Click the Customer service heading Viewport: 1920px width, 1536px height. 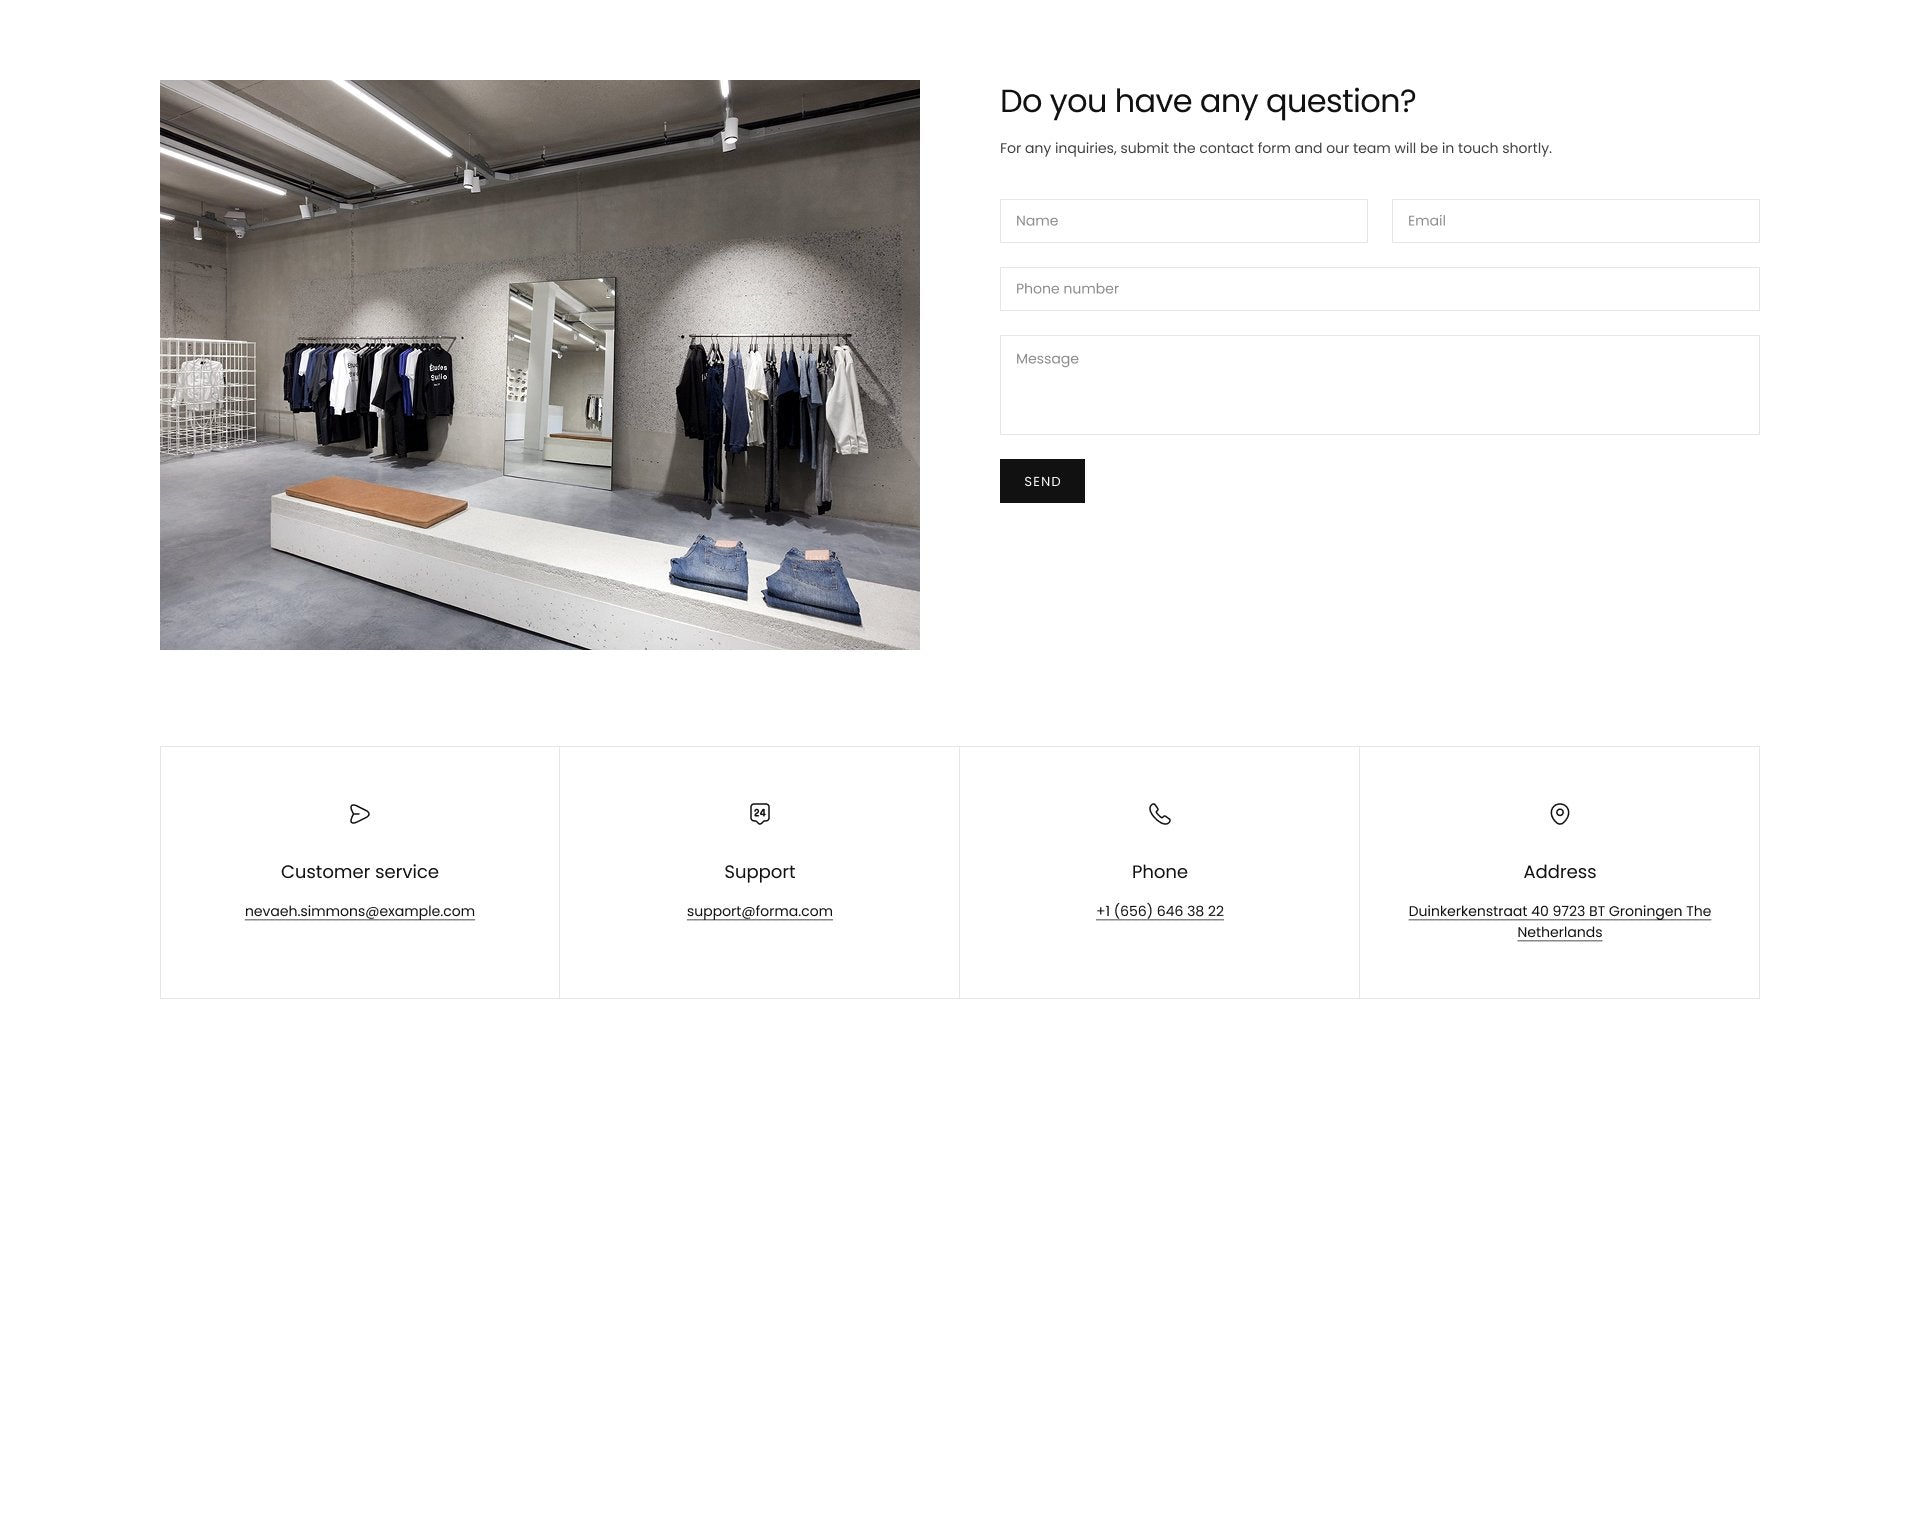click(360, 872)
